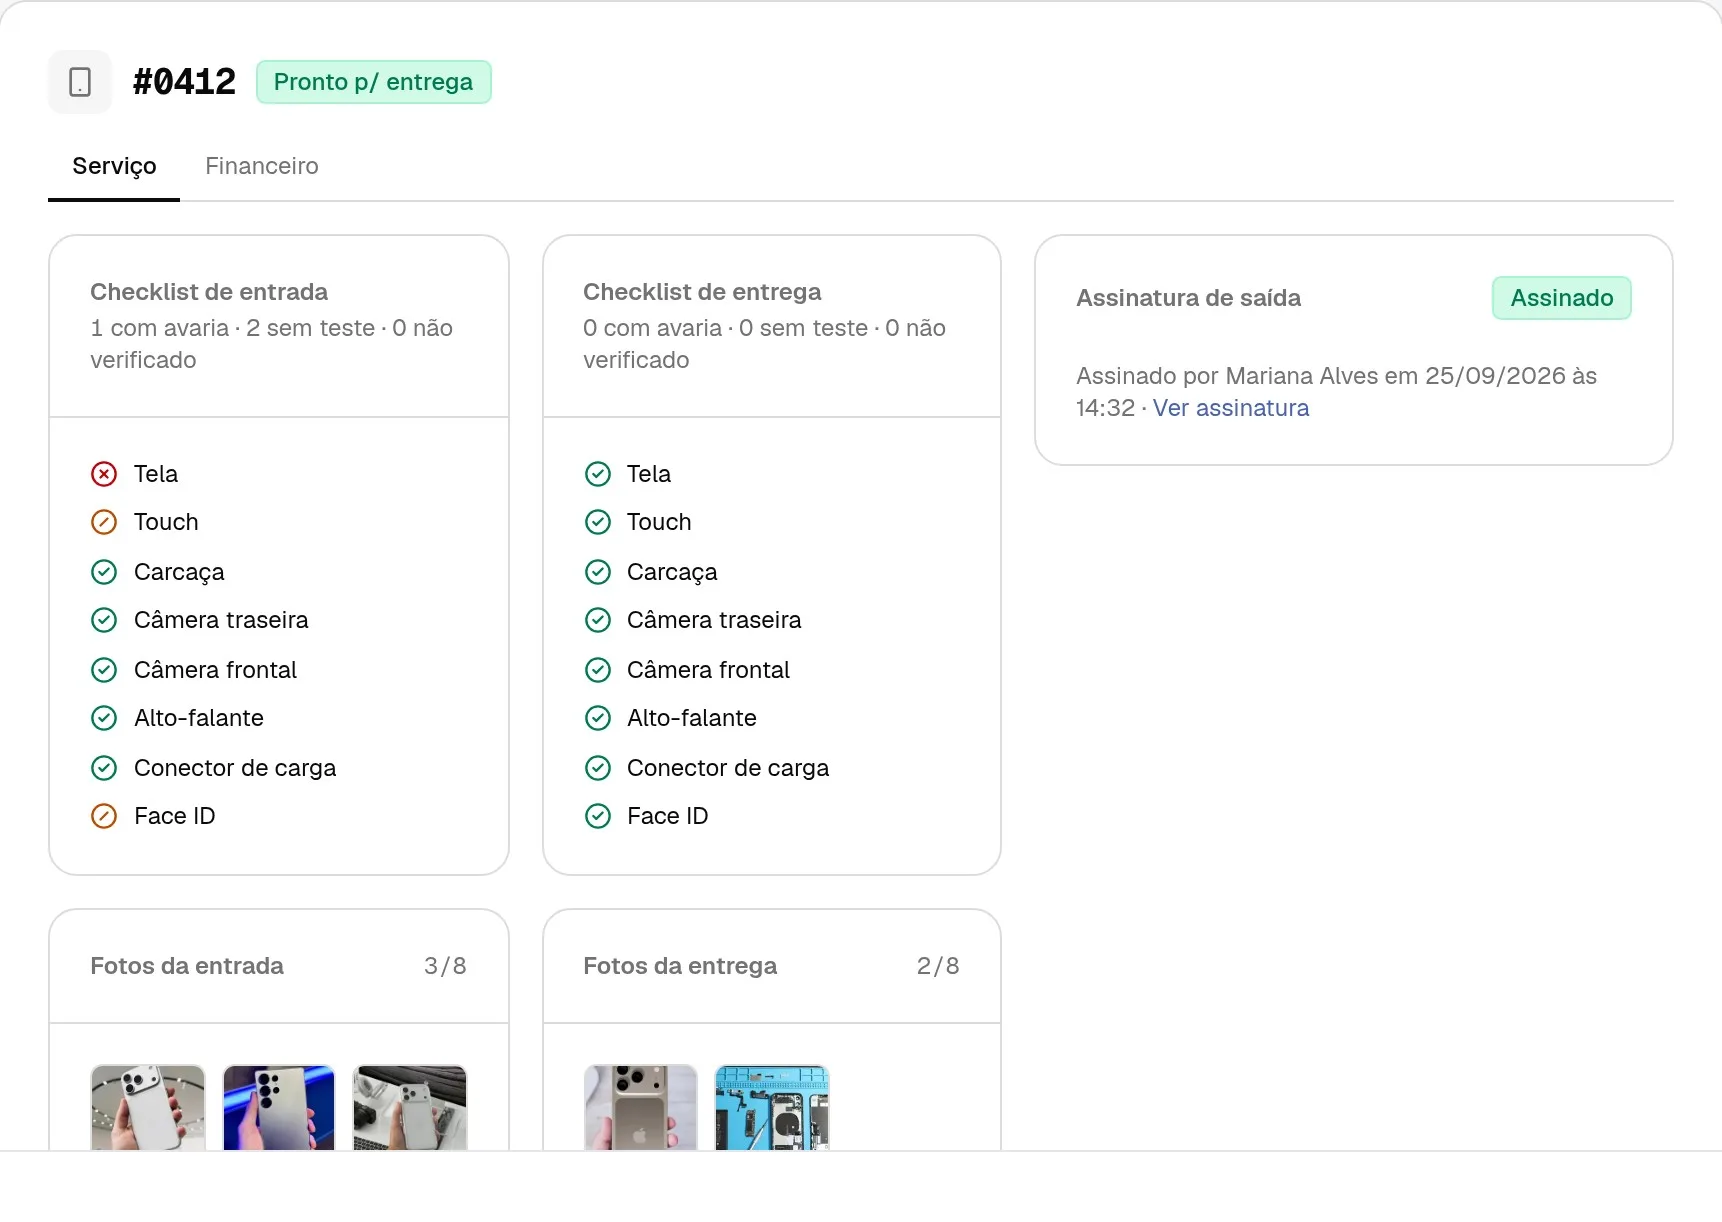This screenshot has width=1722, height=1222.
Task: Click the red damage icon for entry Tela
Action: click(x=104, y=474)
